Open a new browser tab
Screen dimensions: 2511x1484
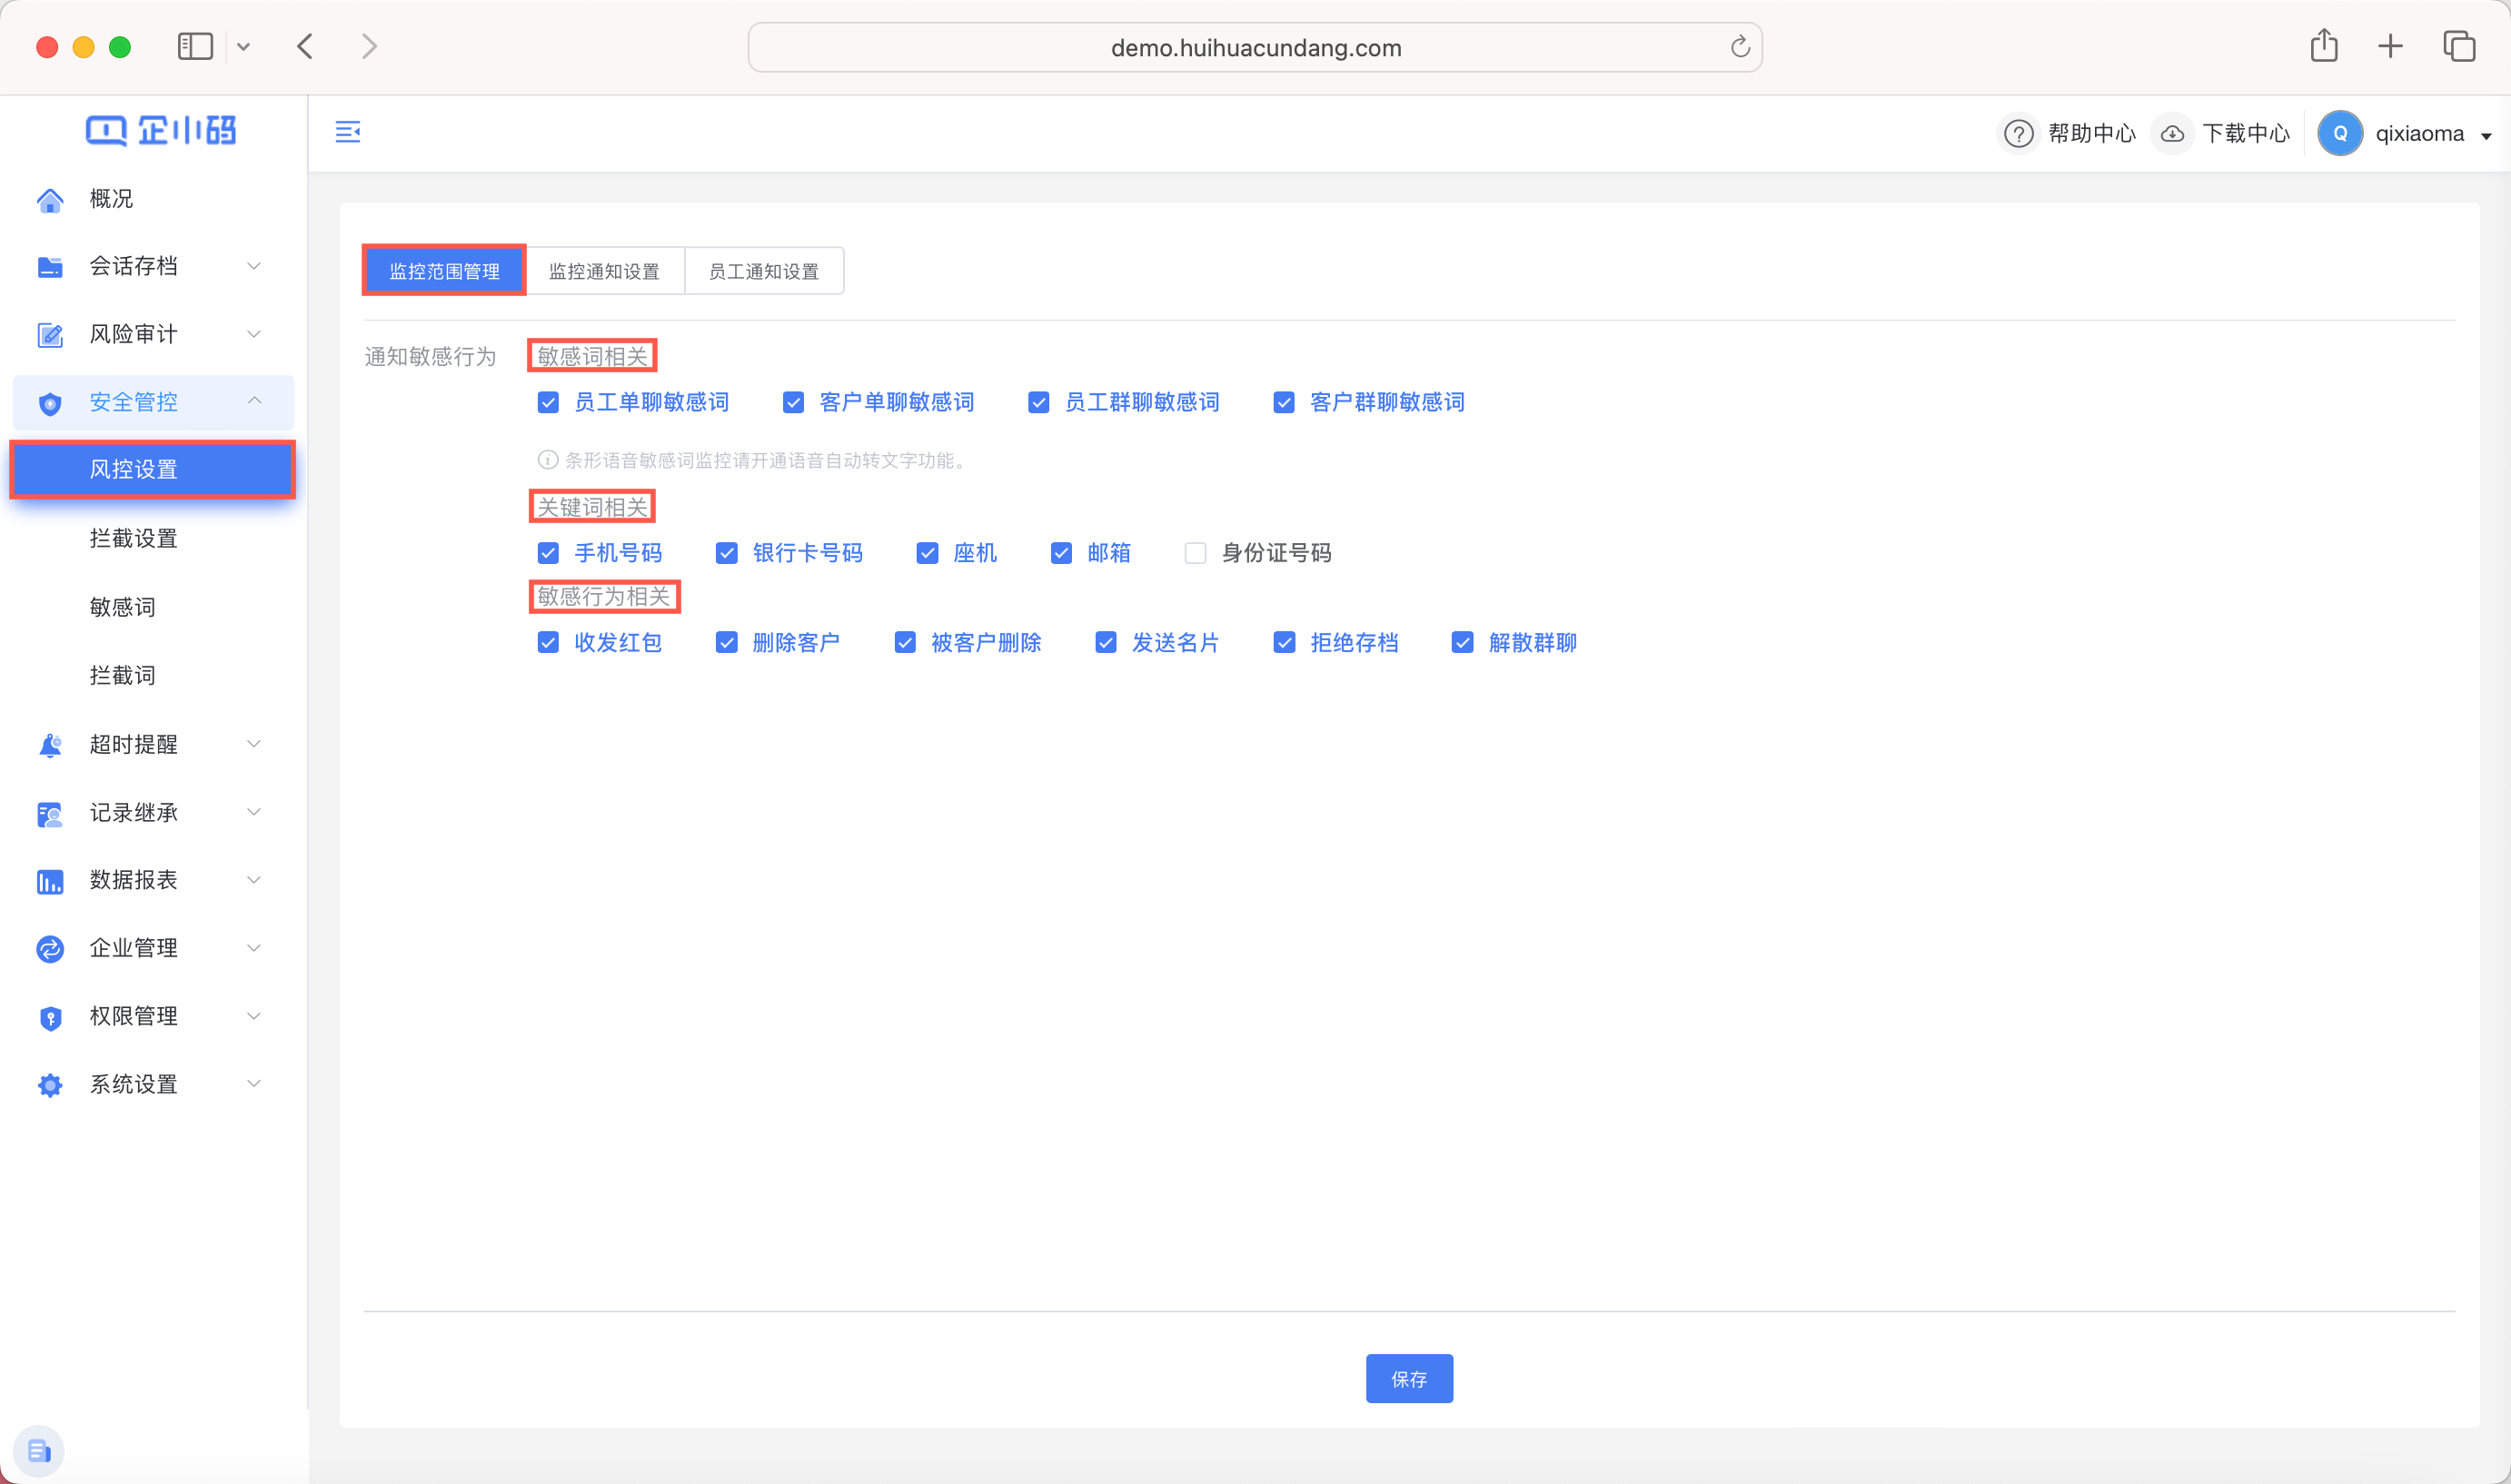(2390, 46)
